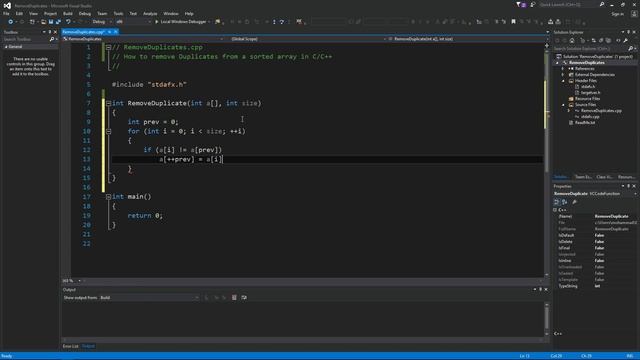Collapse the Header Files folder

[x=563, y=81]
